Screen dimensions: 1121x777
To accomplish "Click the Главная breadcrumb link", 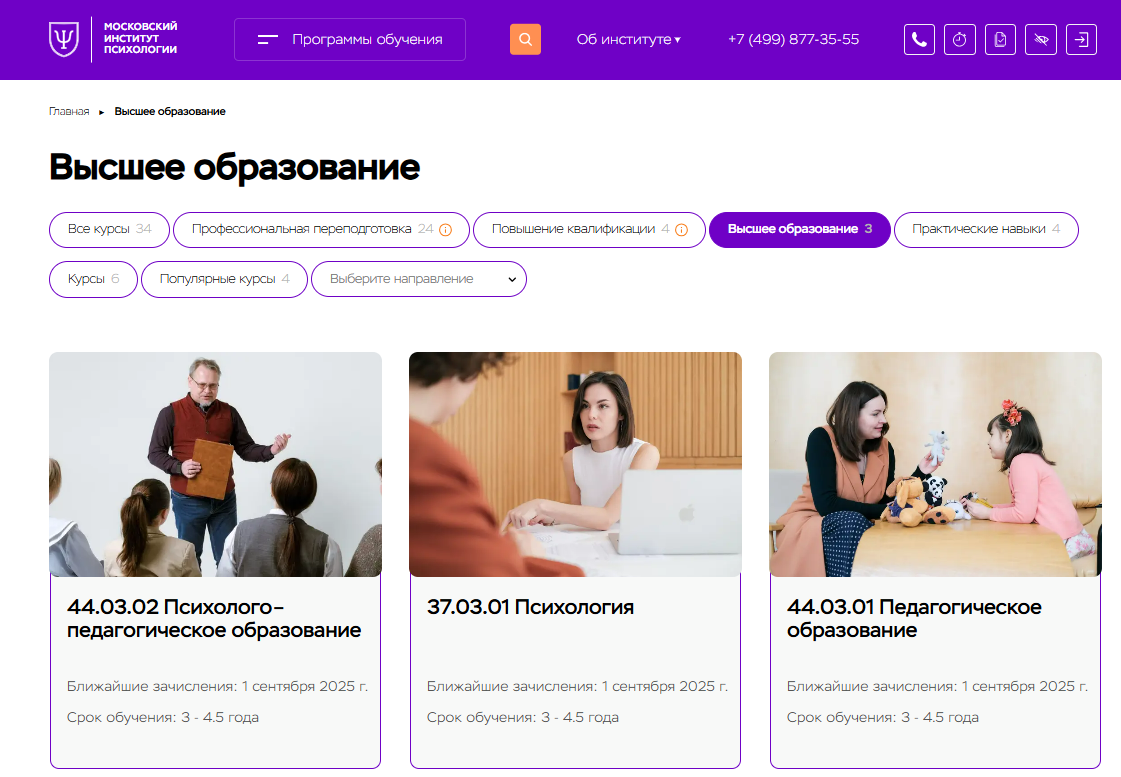I will point(69,112).
